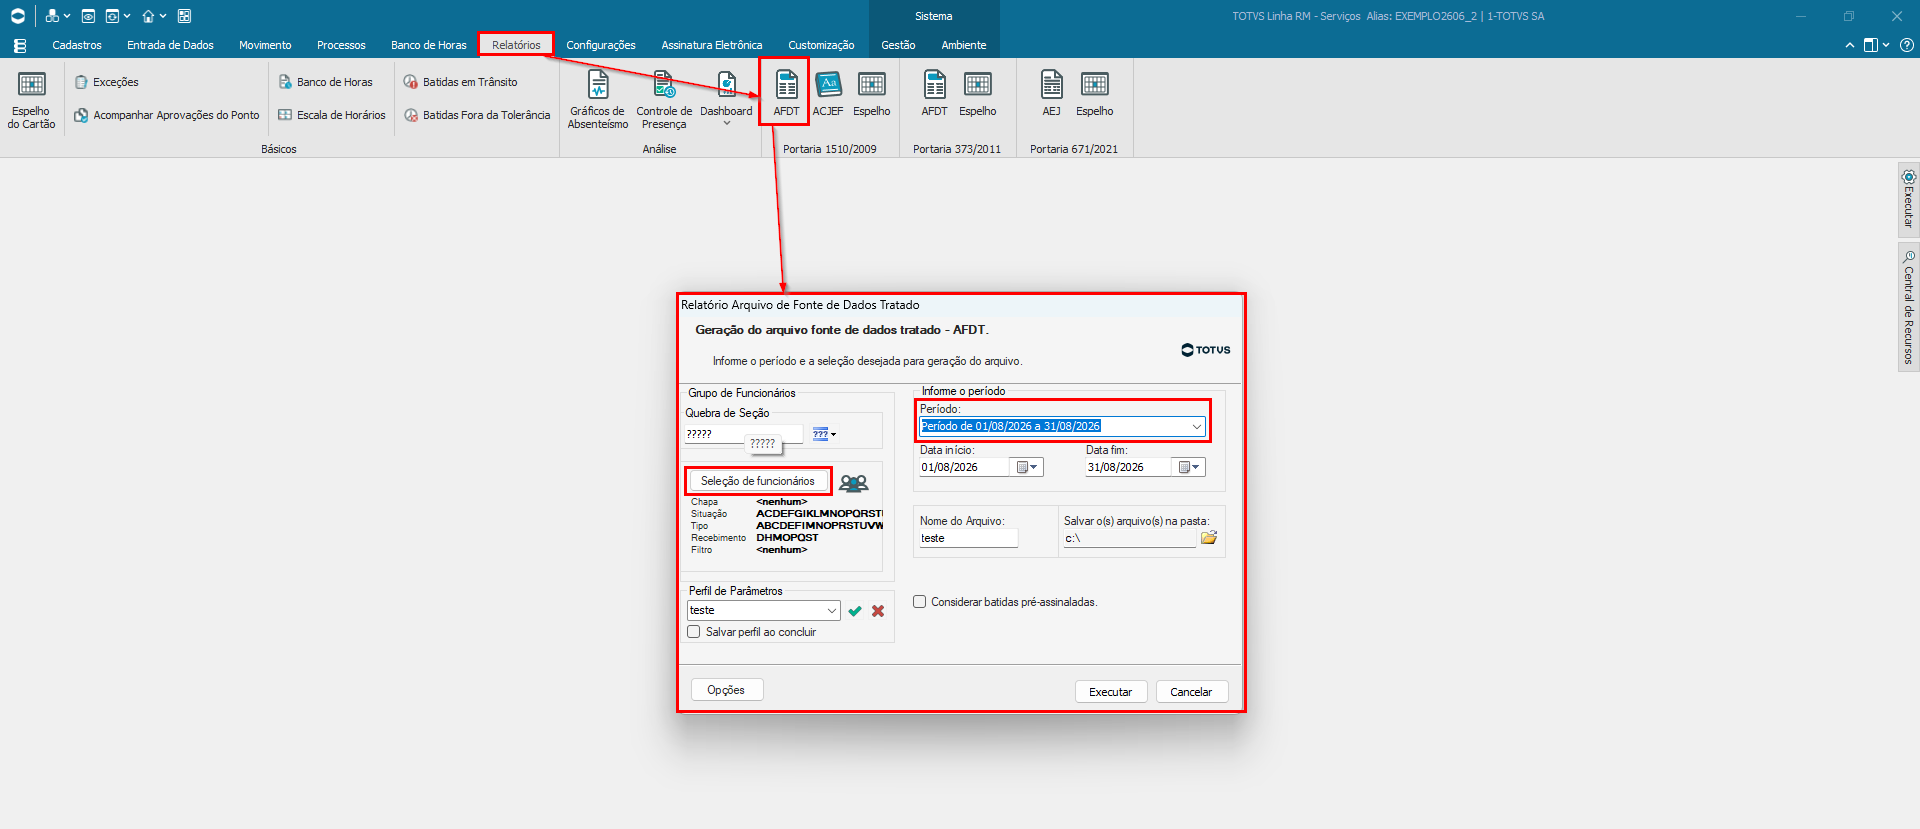The height and width of the screenshot is (829, 1920).
Task: Click the Data fim date field
Action: pos(1129,467)
